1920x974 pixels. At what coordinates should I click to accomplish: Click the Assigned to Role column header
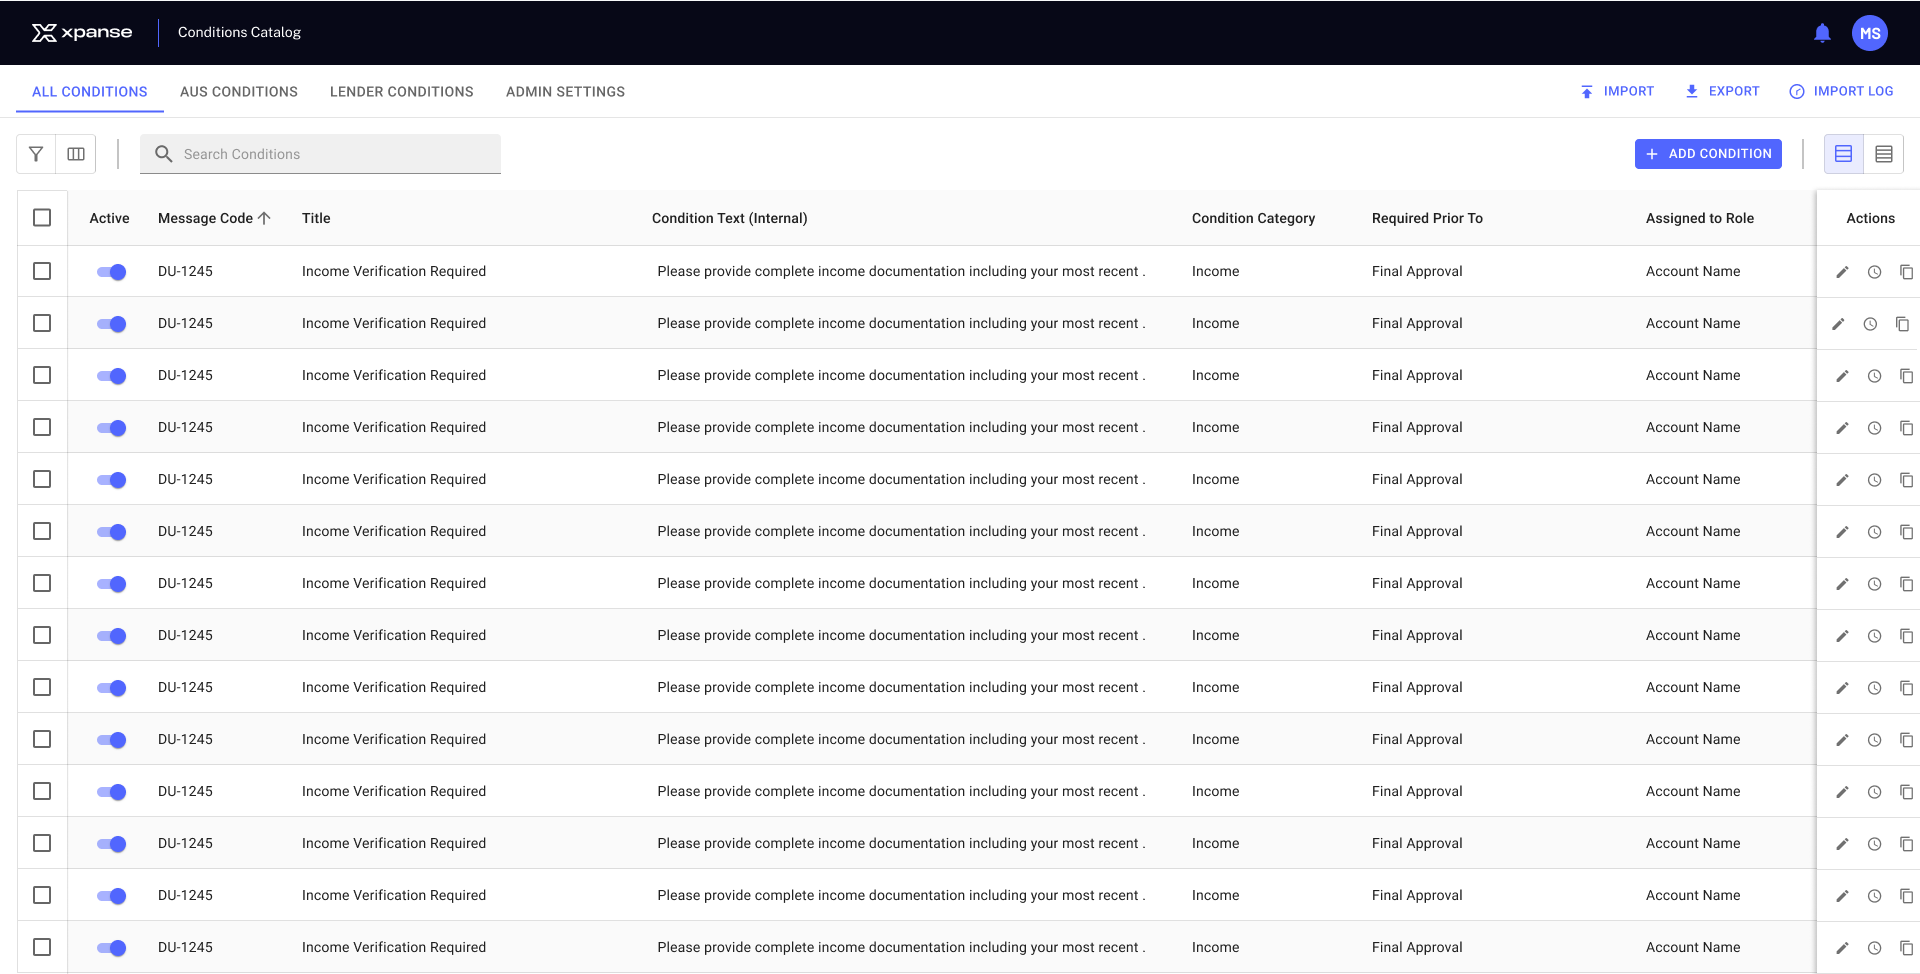pos(1700,218)
